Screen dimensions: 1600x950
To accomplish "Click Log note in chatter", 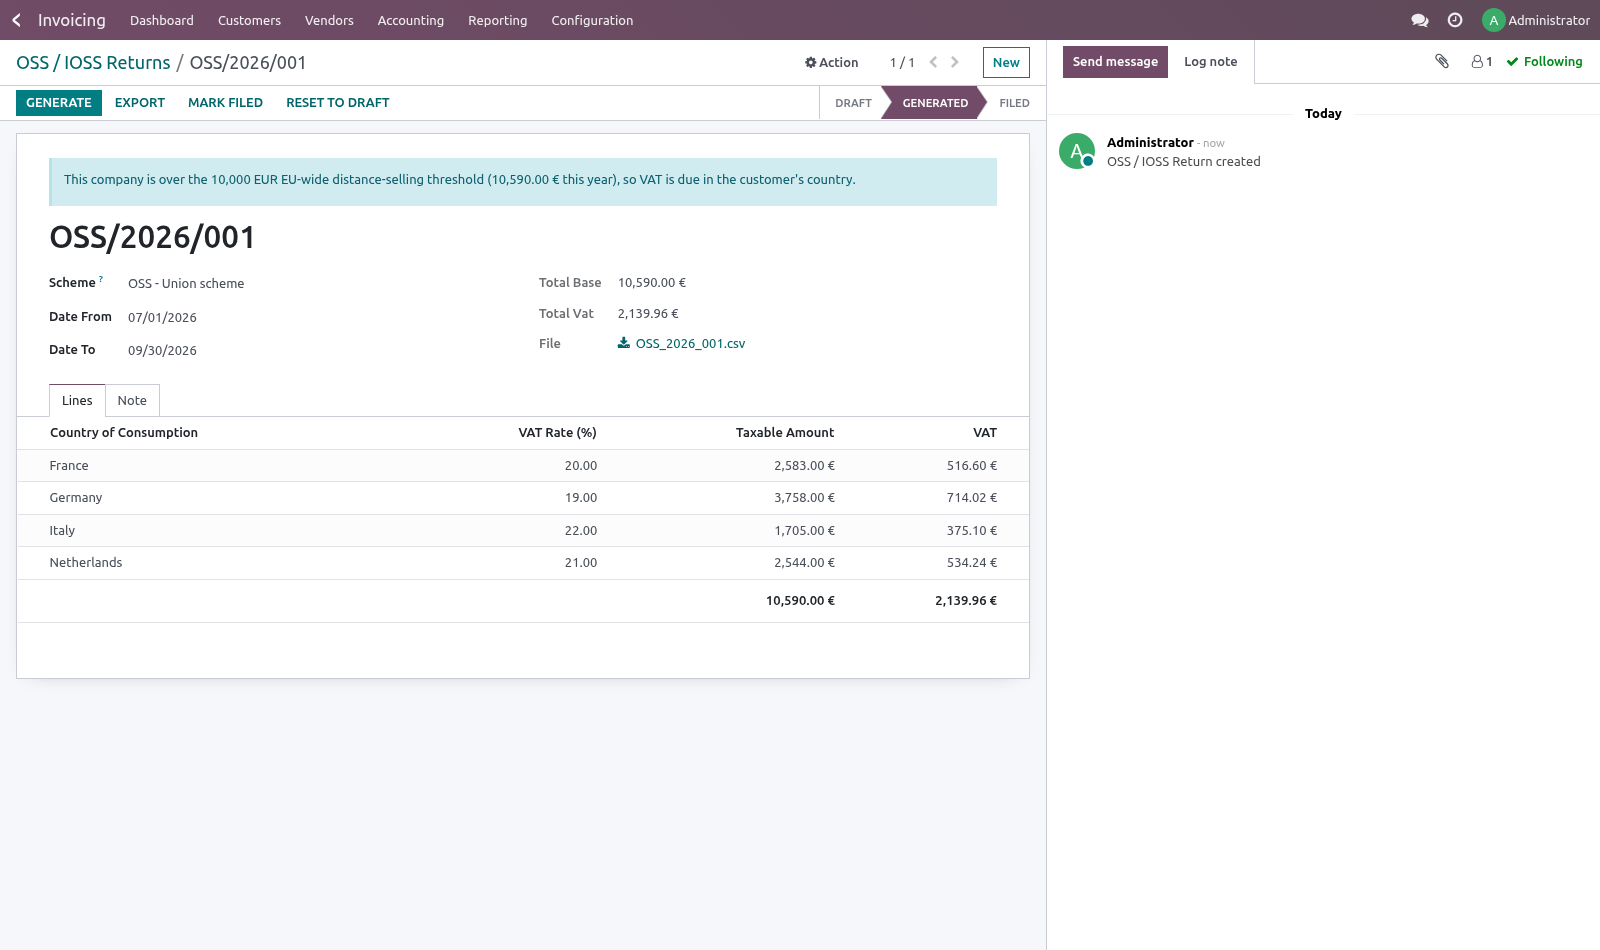I will [1211, 62].
